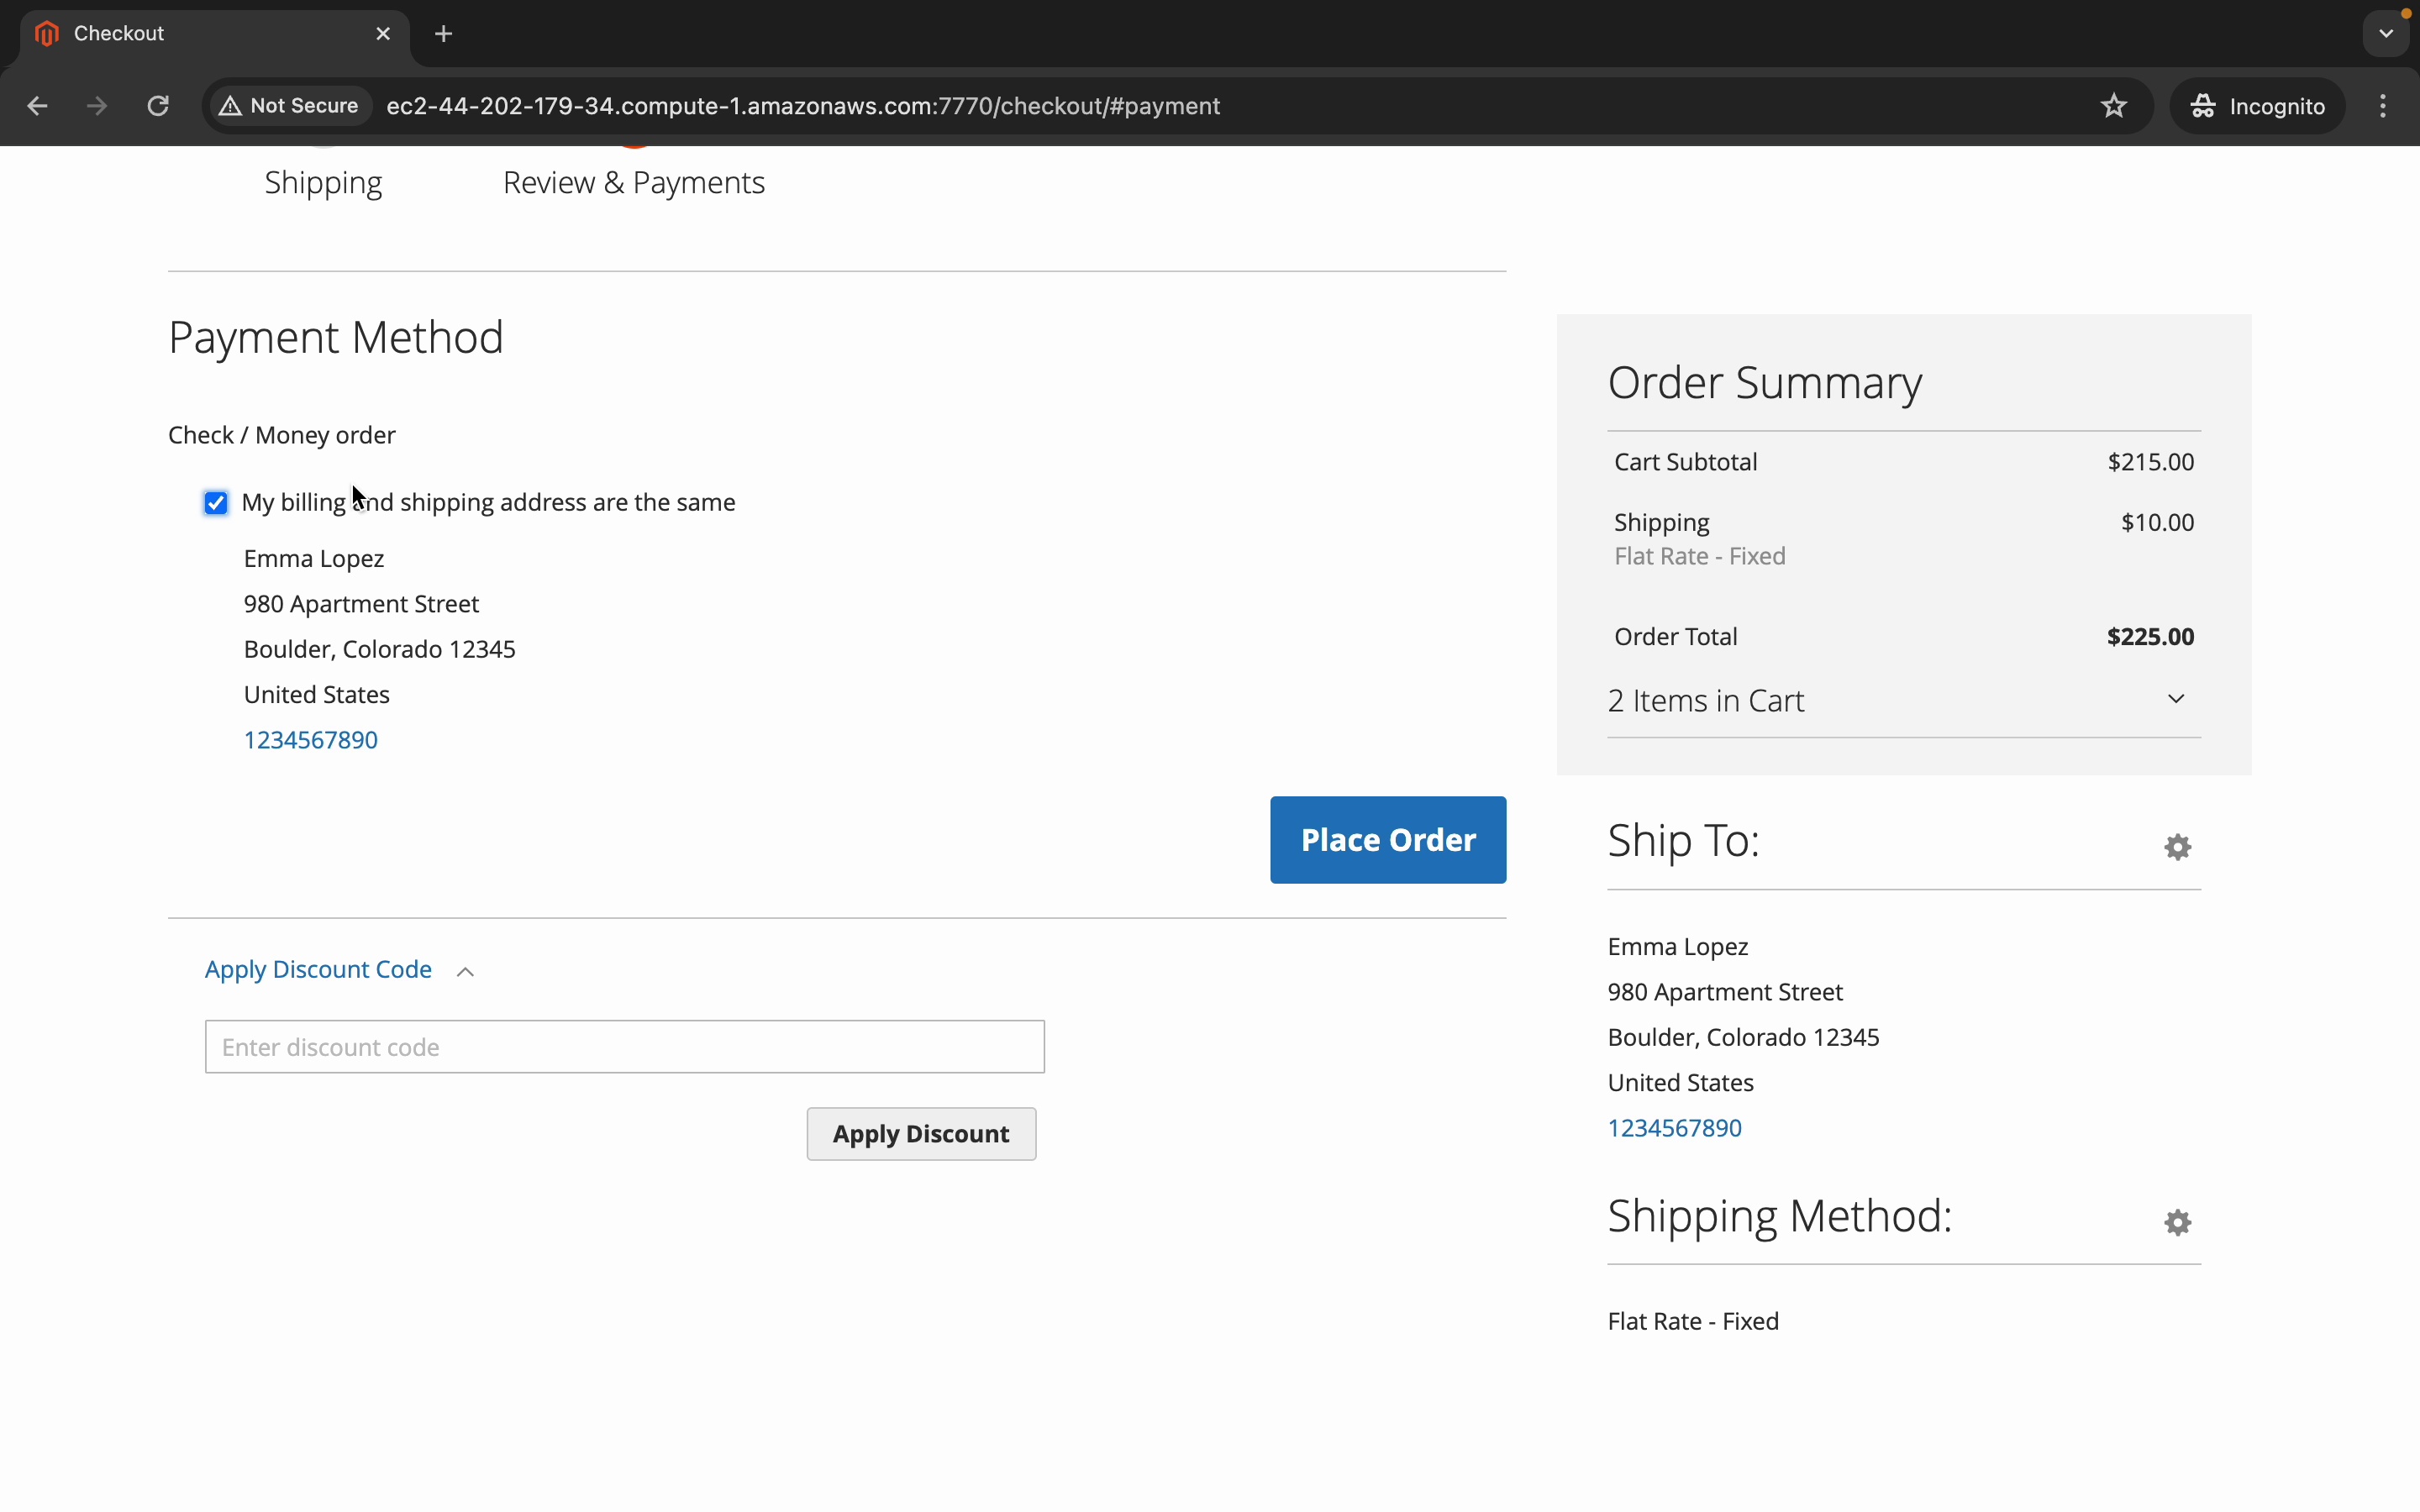Click the Shipping Method edit gear icon
Viewport: 2420px width, 1512px height.
coord(2177,1222)
